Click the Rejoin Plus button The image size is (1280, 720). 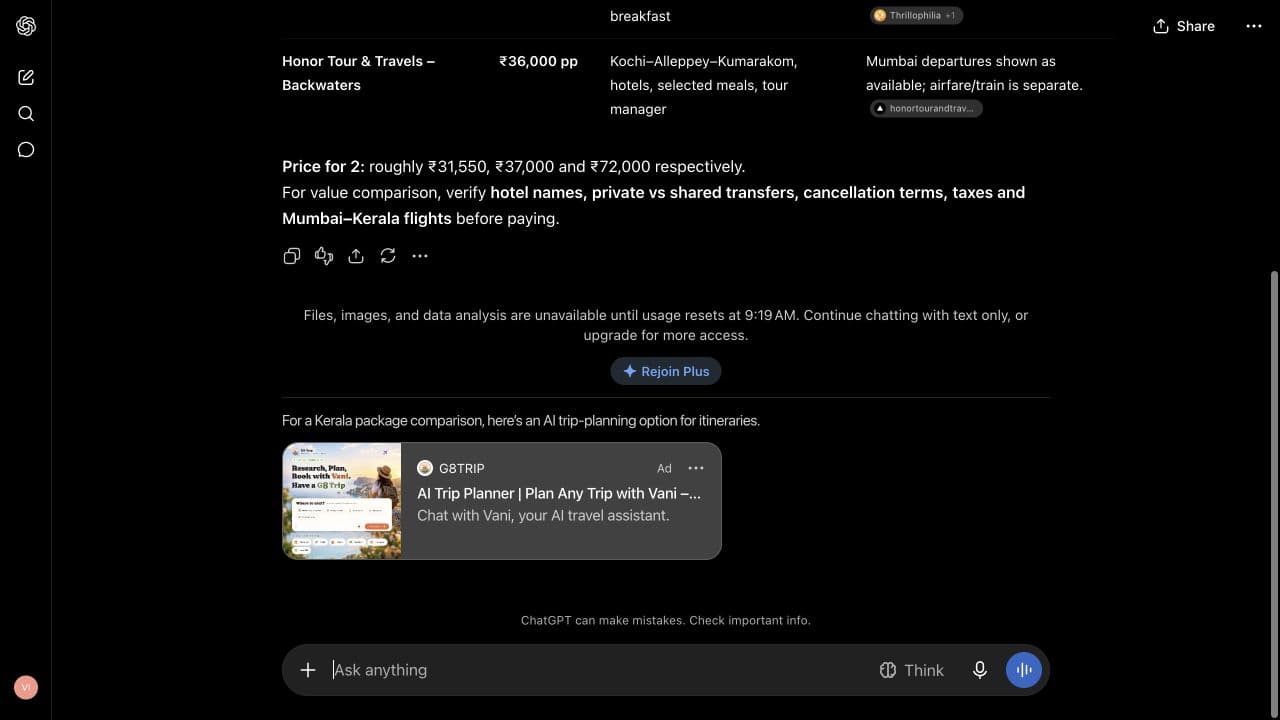click(x=666, y=371)
